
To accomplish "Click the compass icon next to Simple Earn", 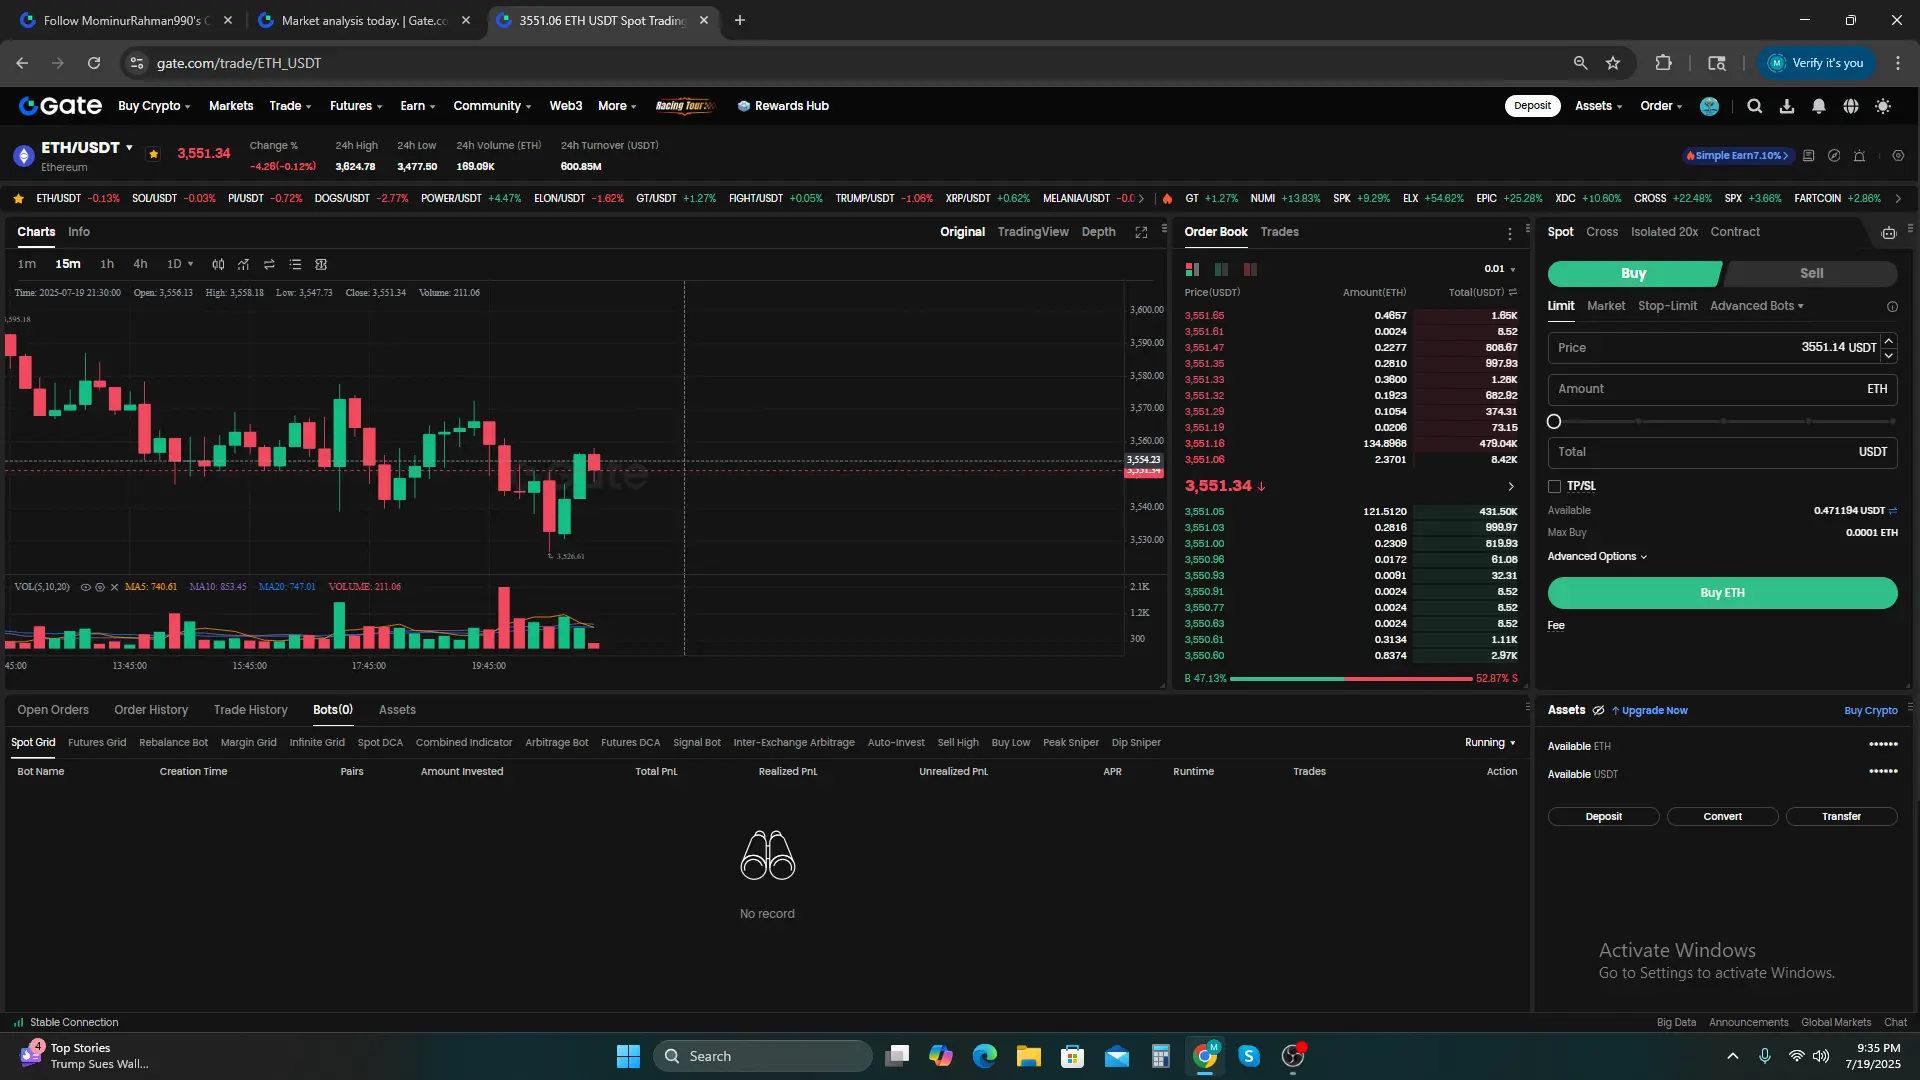I will tap(1834, 156).
